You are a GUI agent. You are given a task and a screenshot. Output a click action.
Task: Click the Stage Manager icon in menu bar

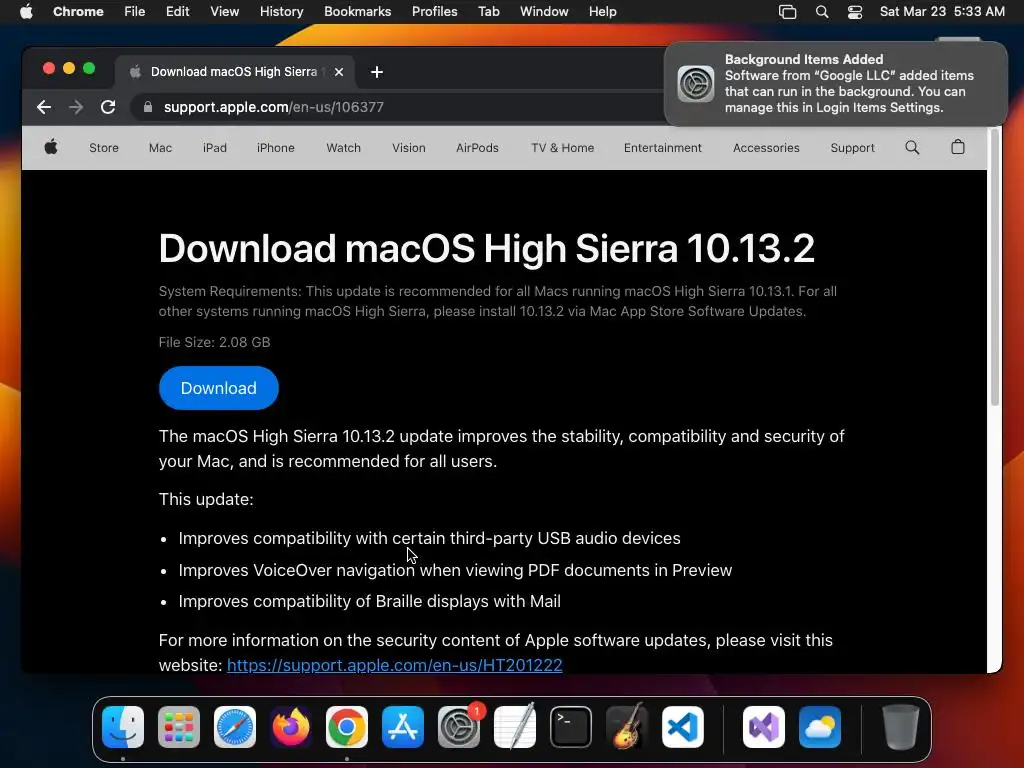(788, 12)
